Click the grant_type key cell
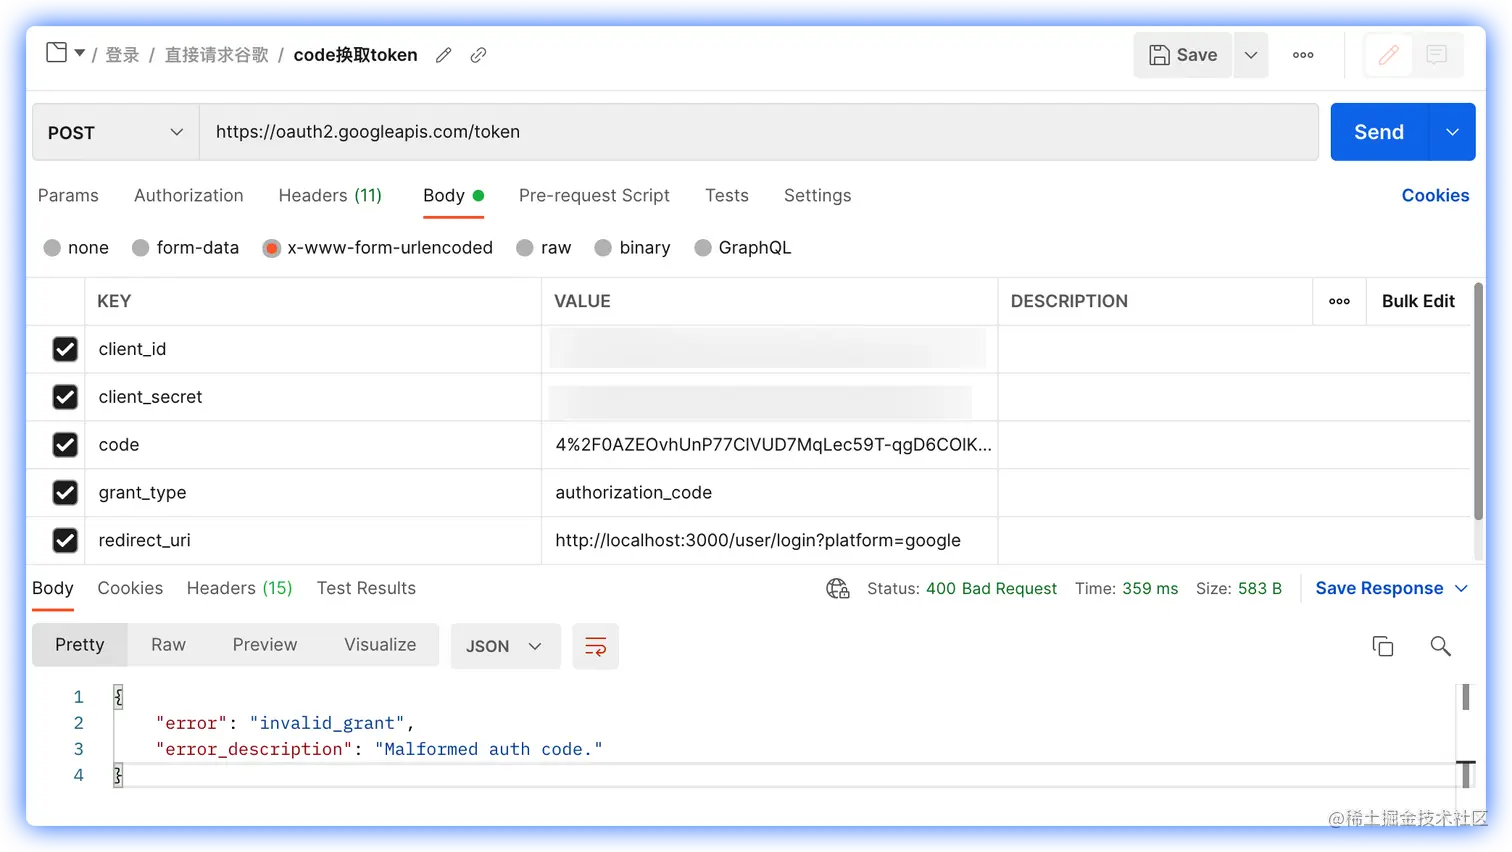The image size is (1512, 852). click(313, 493)
